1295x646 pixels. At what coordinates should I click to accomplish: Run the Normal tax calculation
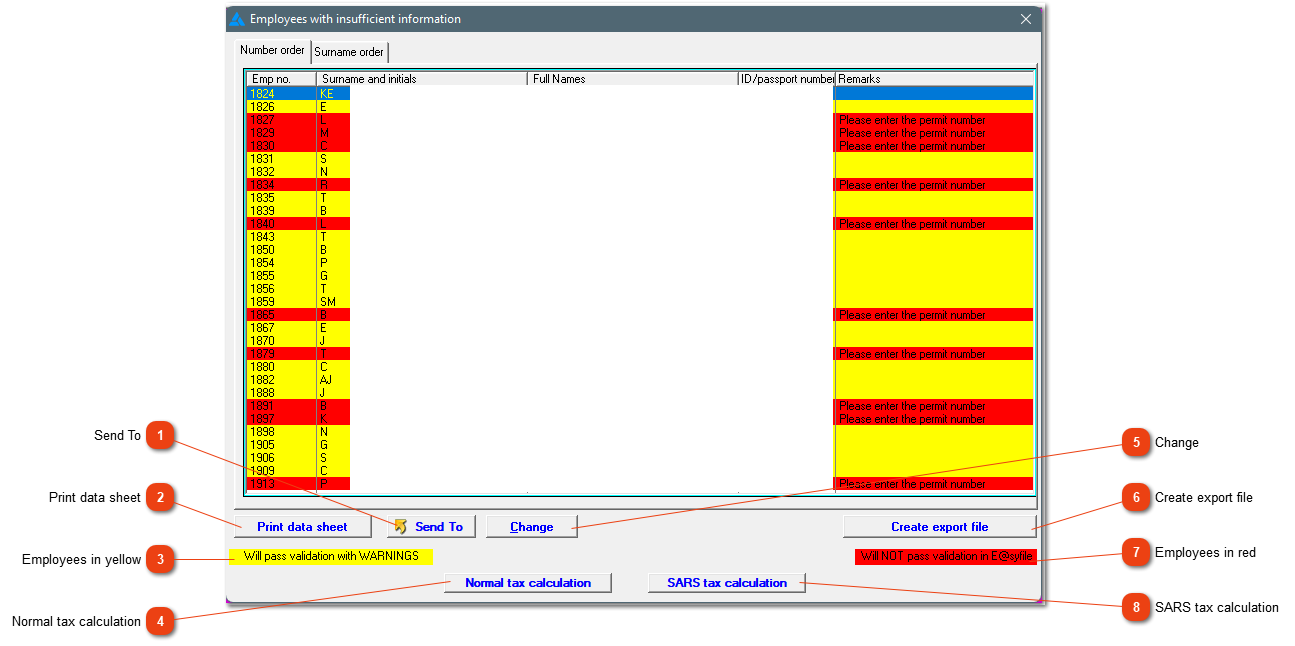(528, 583)
